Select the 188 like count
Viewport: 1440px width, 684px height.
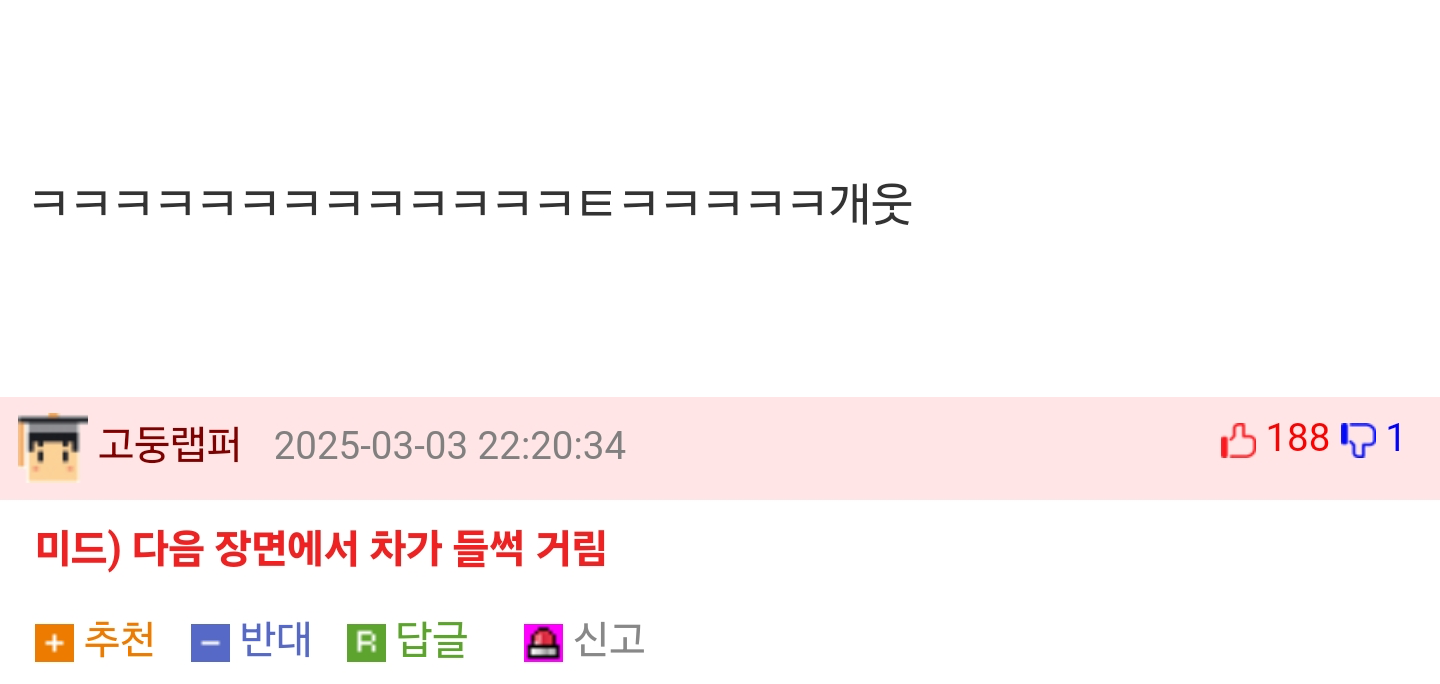click(x=1298, y=438)
